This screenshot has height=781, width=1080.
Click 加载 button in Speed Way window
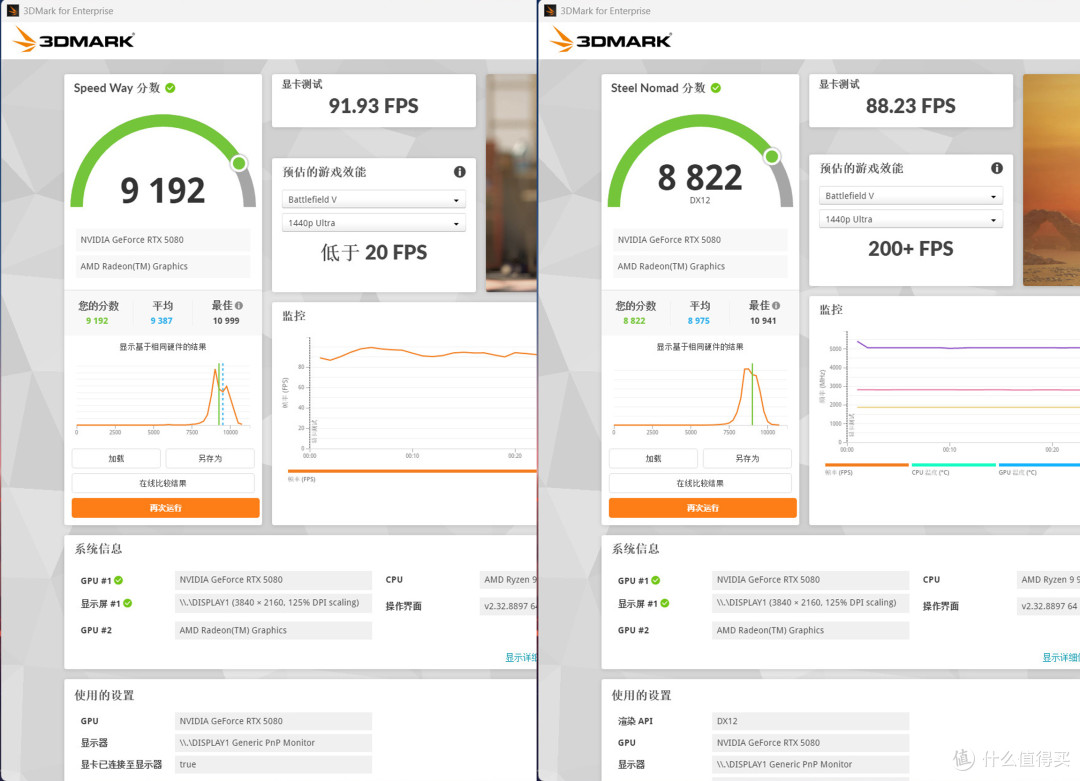pyautogui.click(x=116, y=458)
